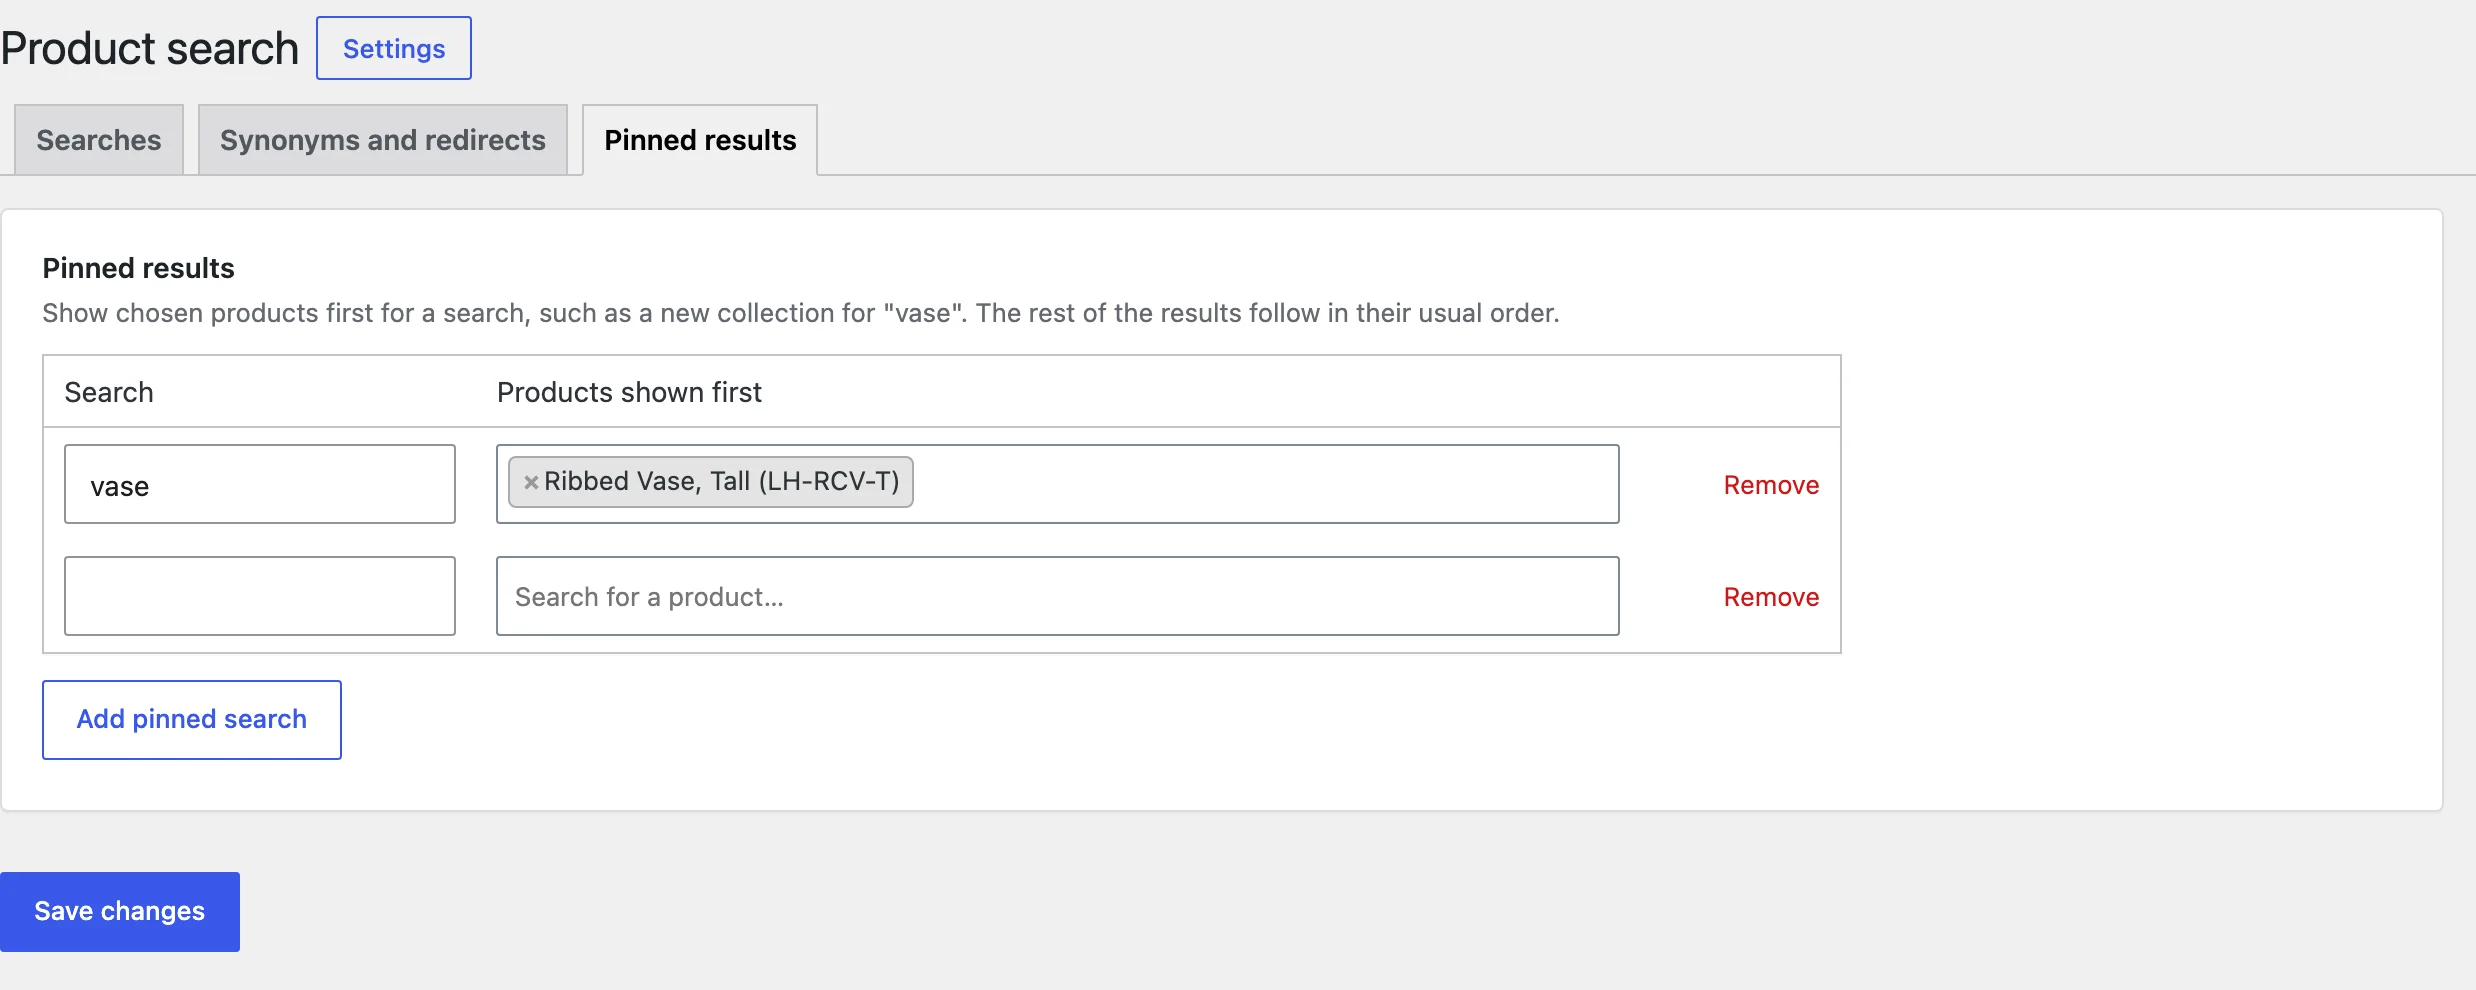Focus the empty search term field in the second row
Screen dimensions: 2476x990
pyautogui.click(x=260, y=596)
